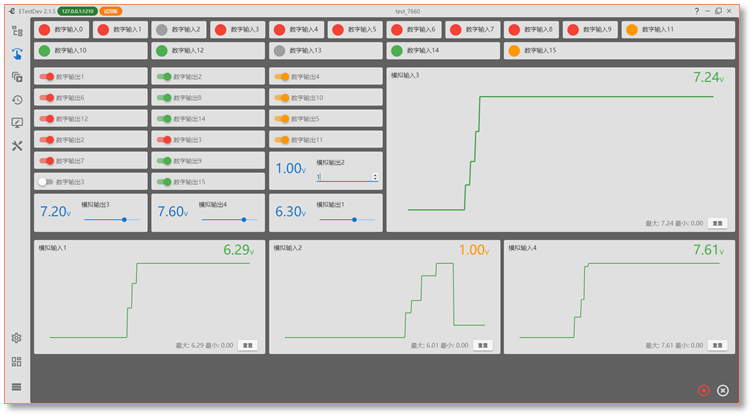Reset the 模拟输入3 chart min/max
753x417 pixels.
[717, 224]
